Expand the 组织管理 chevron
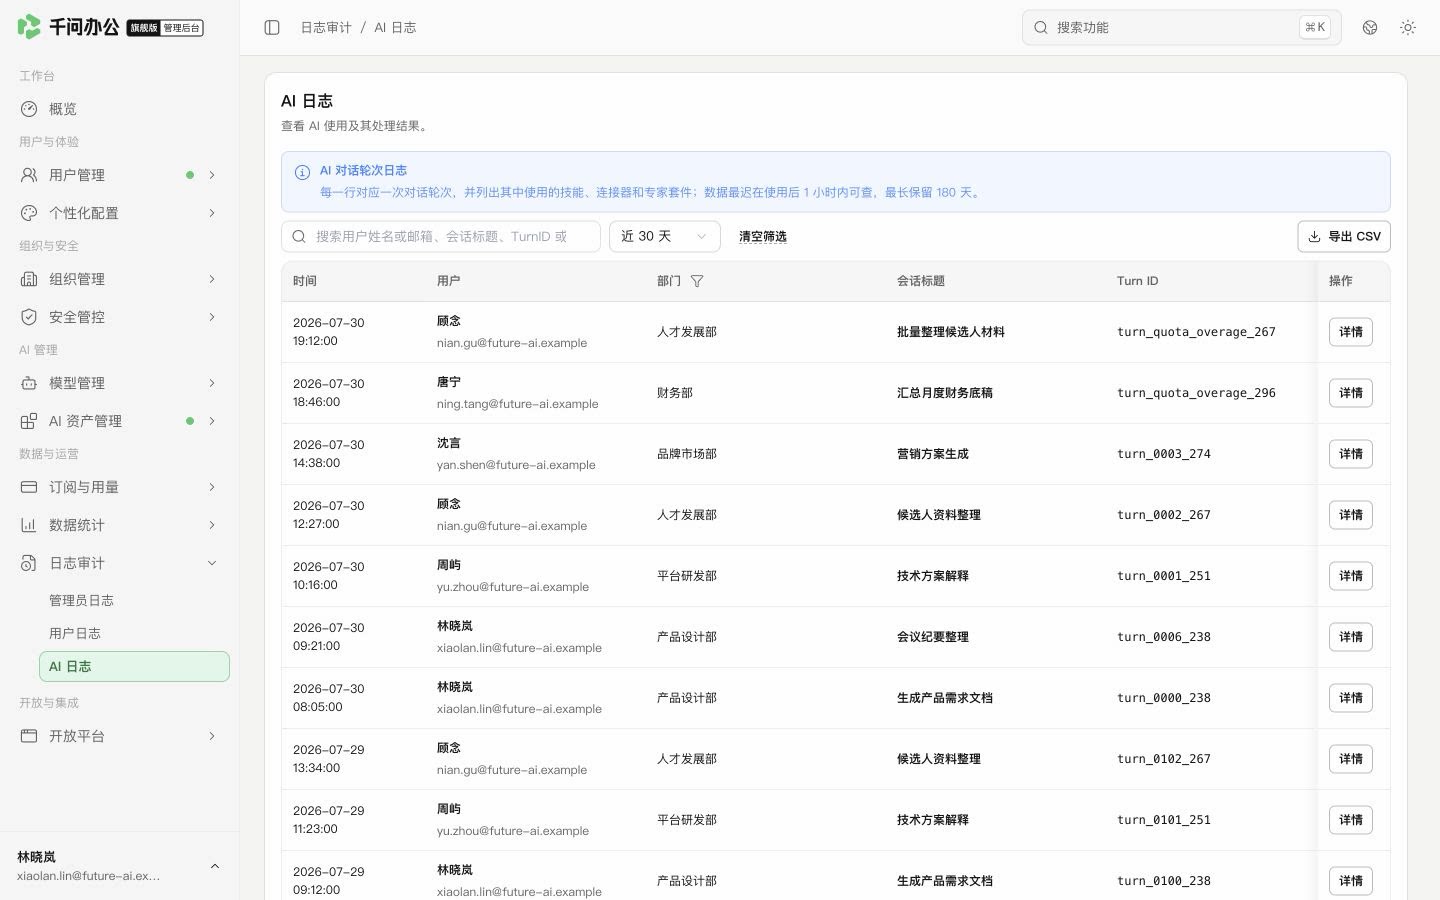 (x=212, y=279)
